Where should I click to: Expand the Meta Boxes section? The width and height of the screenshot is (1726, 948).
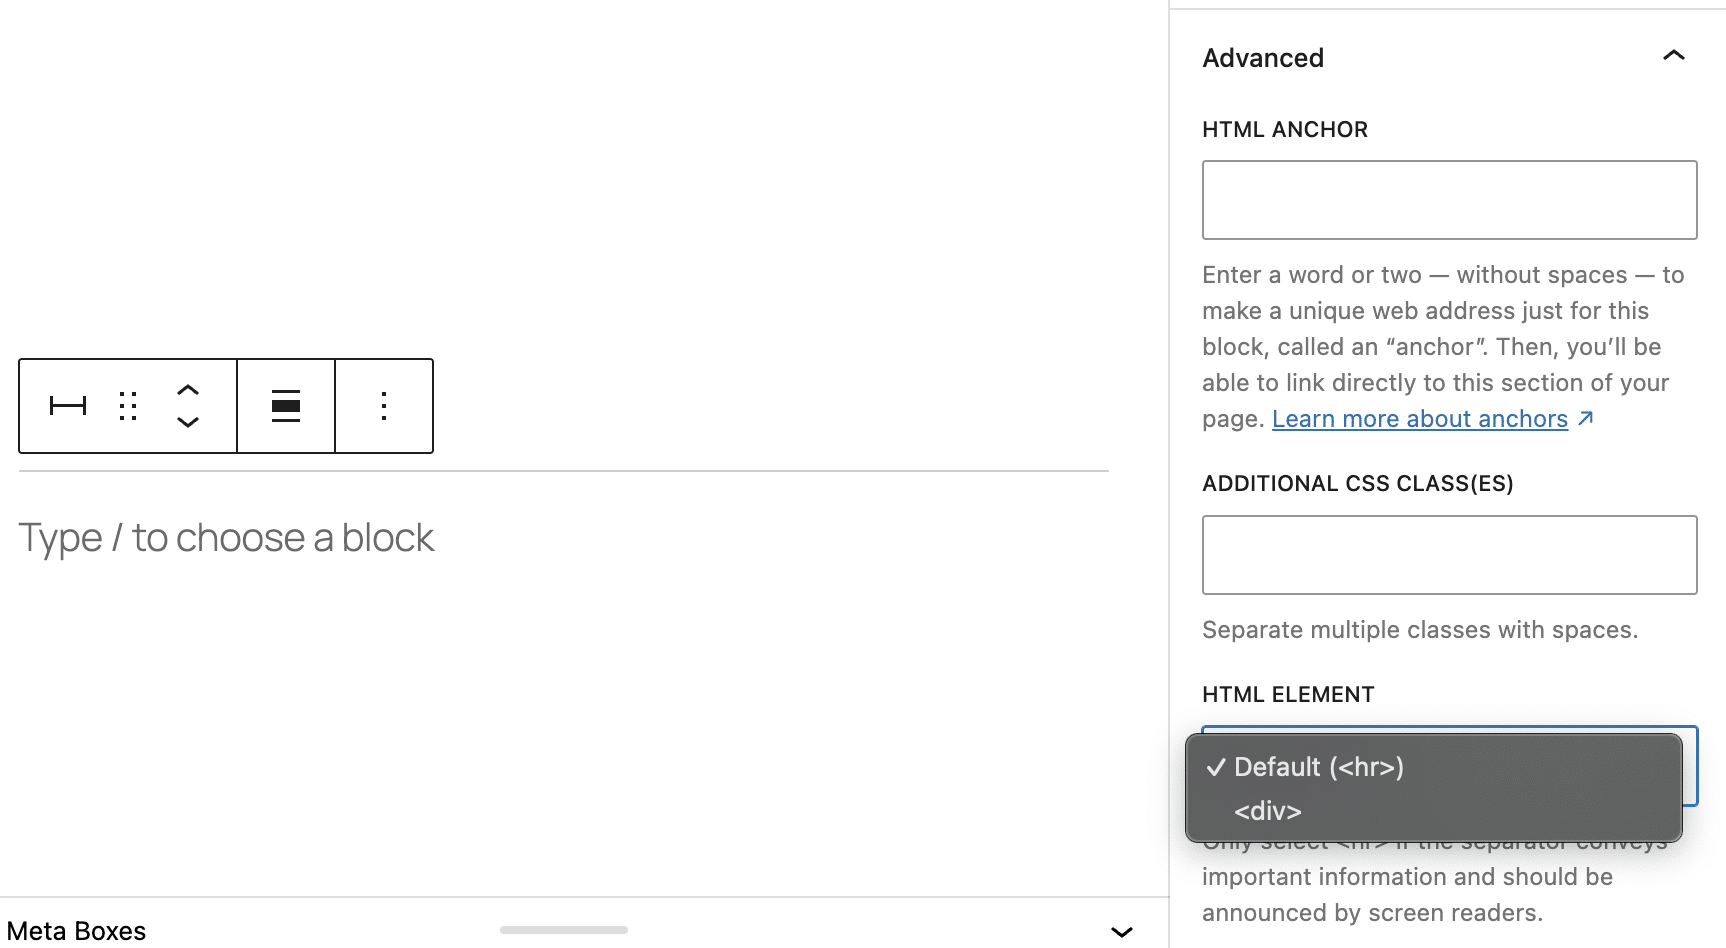click(1122, 931)
